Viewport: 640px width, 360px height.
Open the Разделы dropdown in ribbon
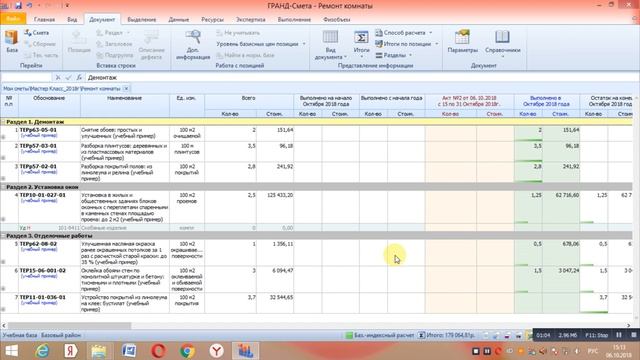coord(394,55)
